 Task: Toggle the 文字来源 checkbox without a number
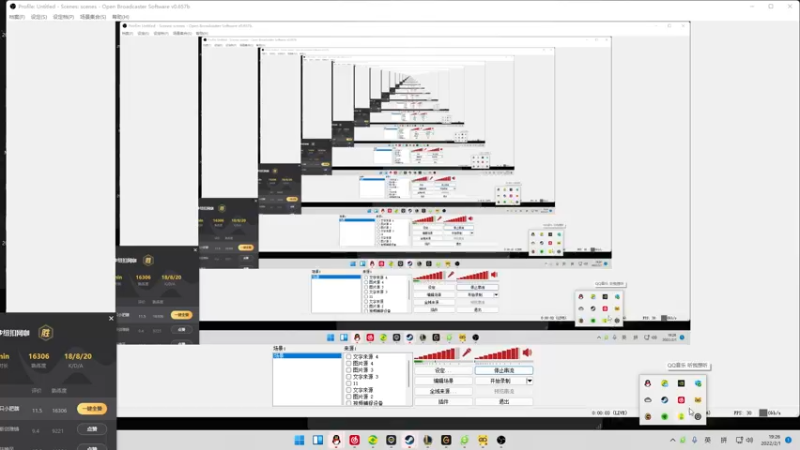coord(349,390)
